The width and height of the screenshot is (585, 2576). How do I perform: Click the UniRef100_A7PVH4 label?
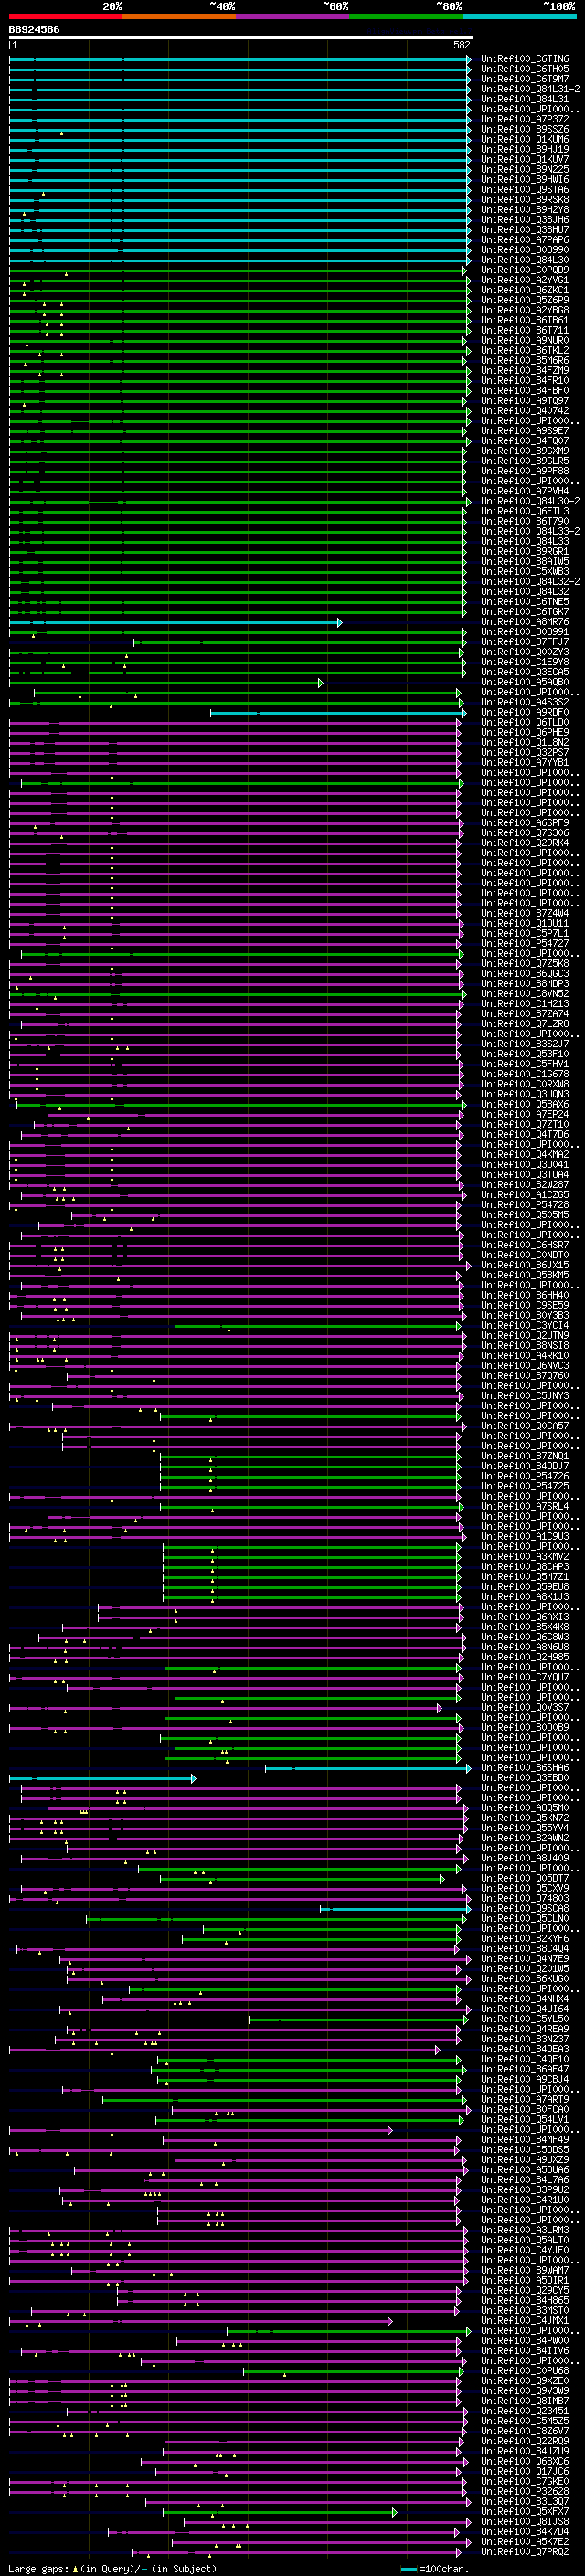[x=525, y=491]
